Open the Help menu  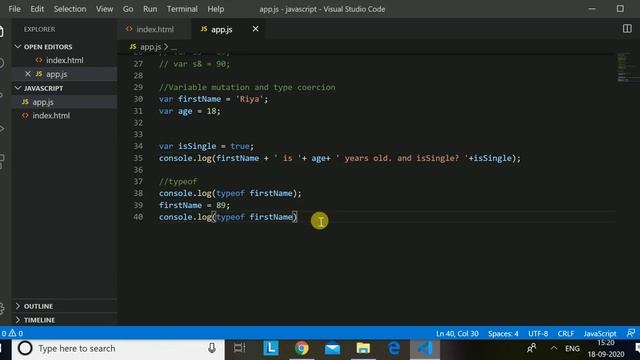[x=216, y=9]
